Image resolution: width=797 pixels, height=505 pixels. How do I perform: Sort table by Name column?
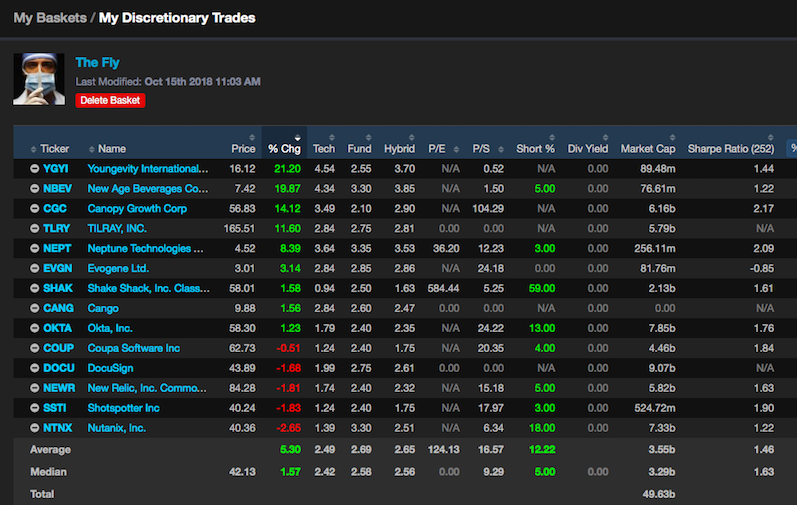click(107, 149)
